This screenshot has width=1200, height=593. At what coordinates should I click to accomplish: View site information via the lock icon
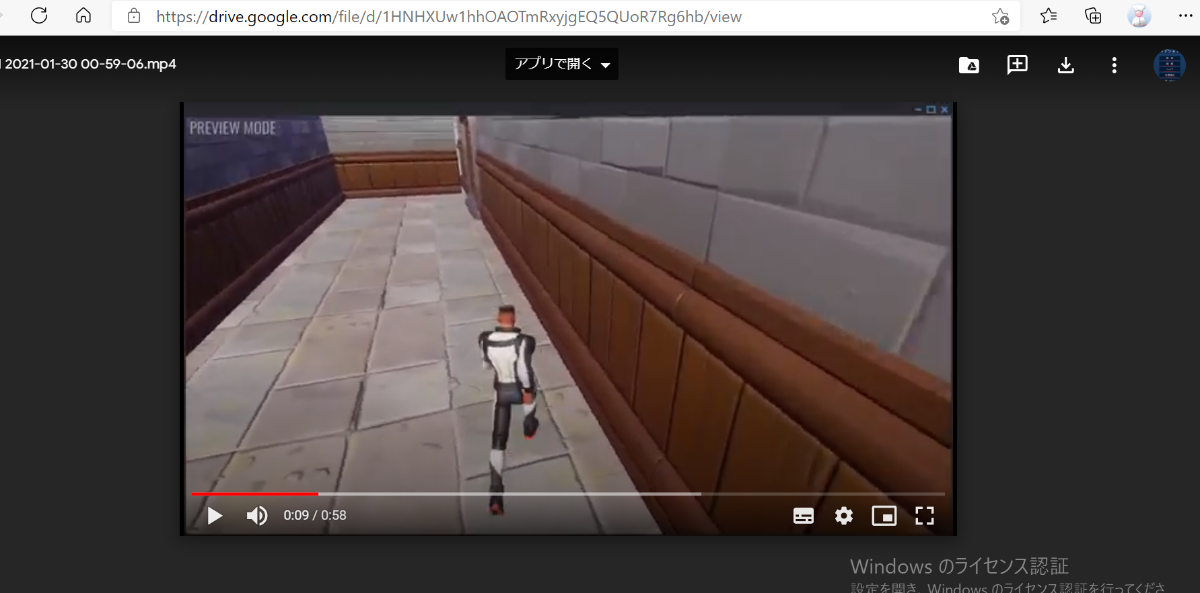click(133, 17)
